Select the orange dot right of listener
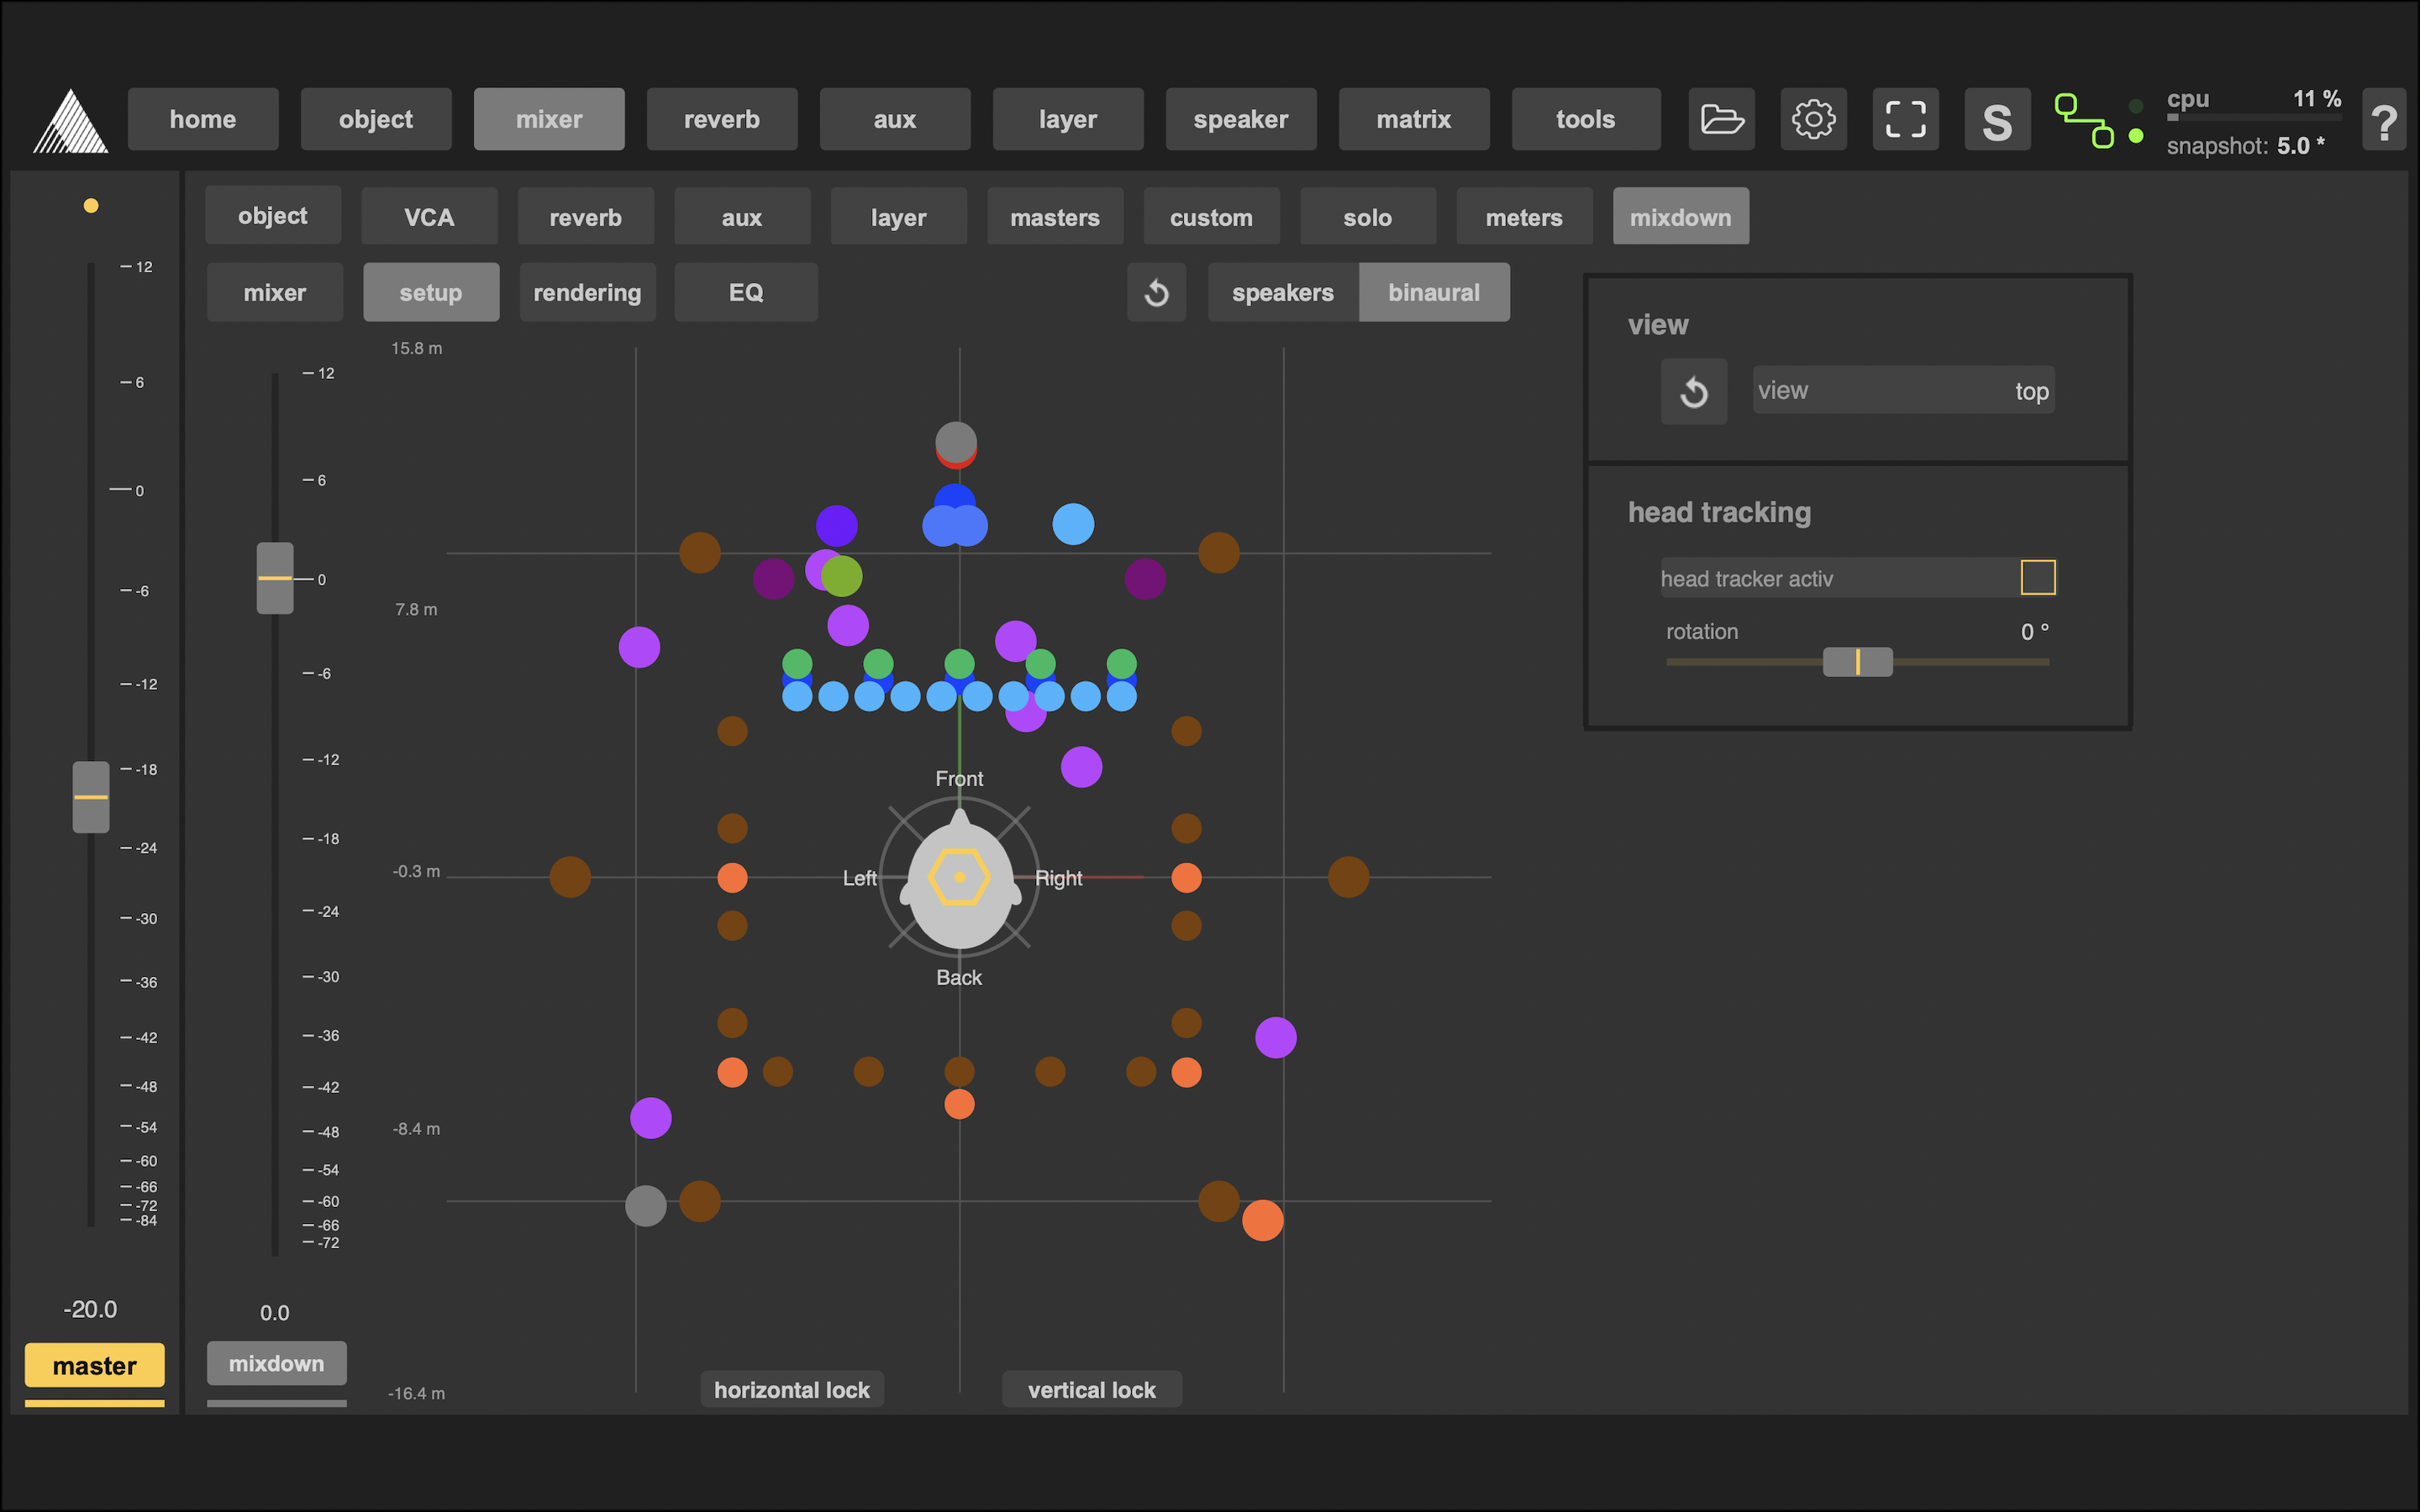2420x1512 pixels. tap(1186, 878)
